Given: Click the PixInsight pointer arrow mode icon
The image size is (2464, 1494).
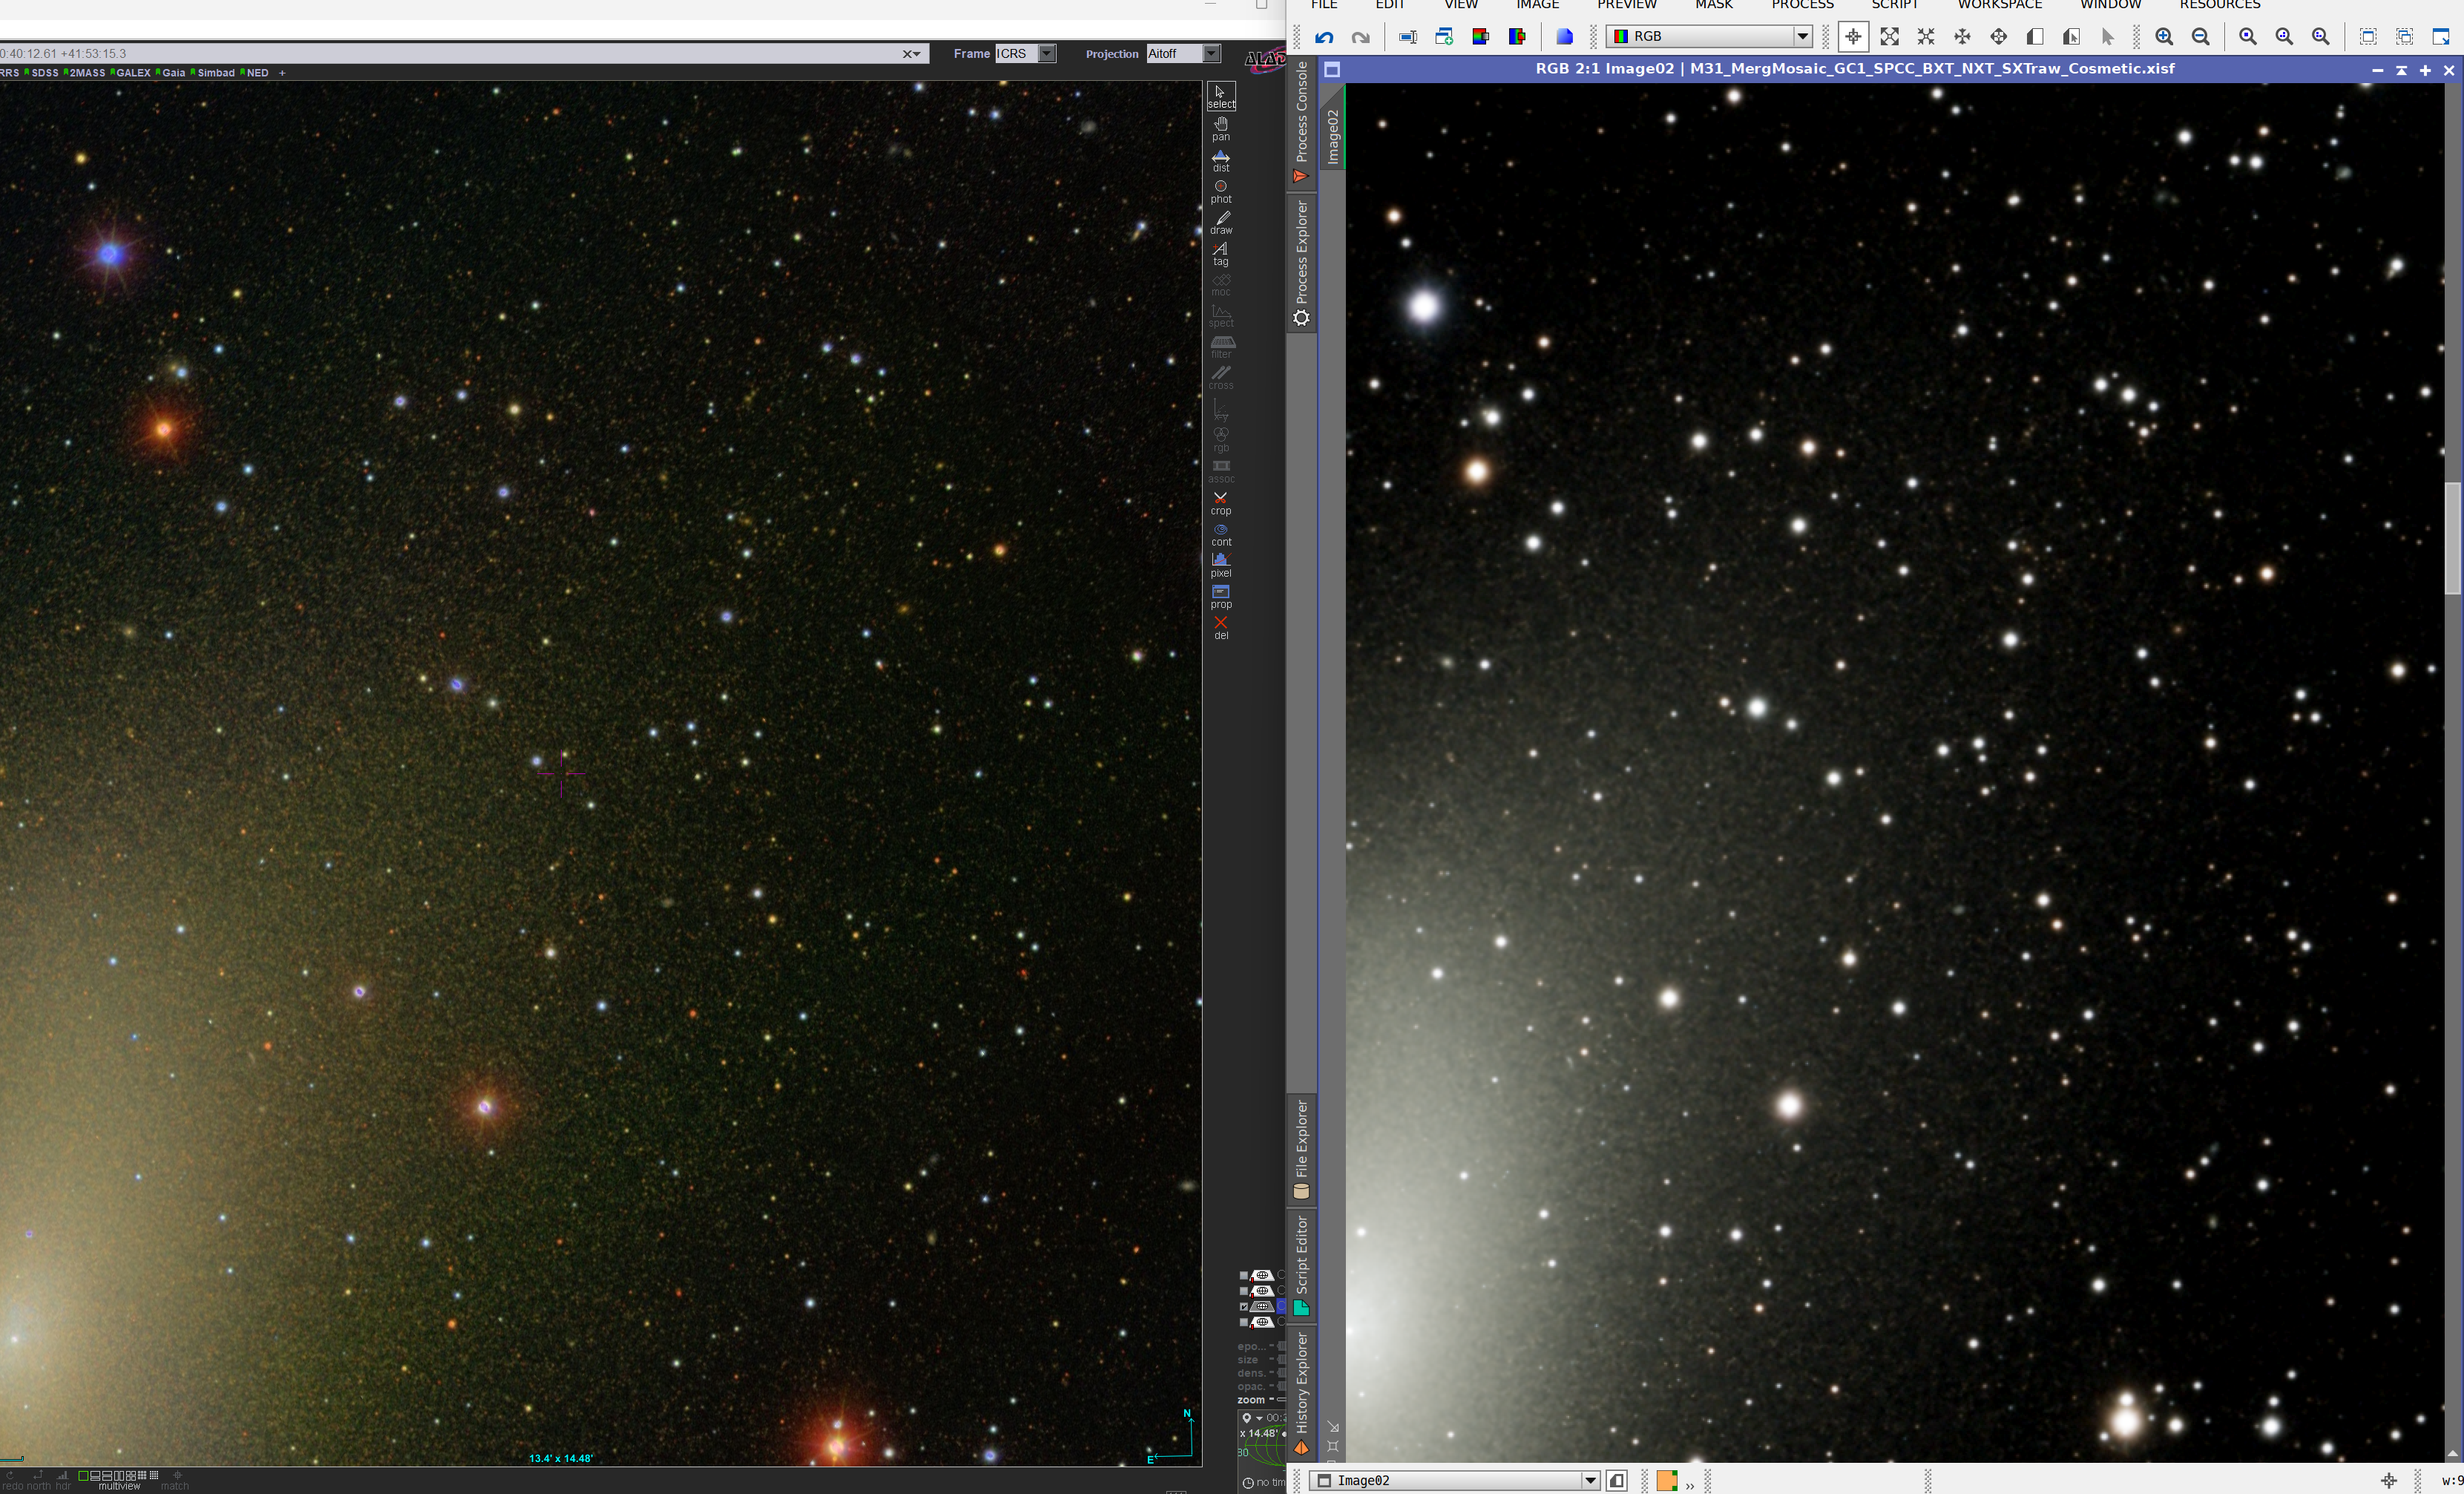Looking at the screenshot, I should pos(2107,37).
